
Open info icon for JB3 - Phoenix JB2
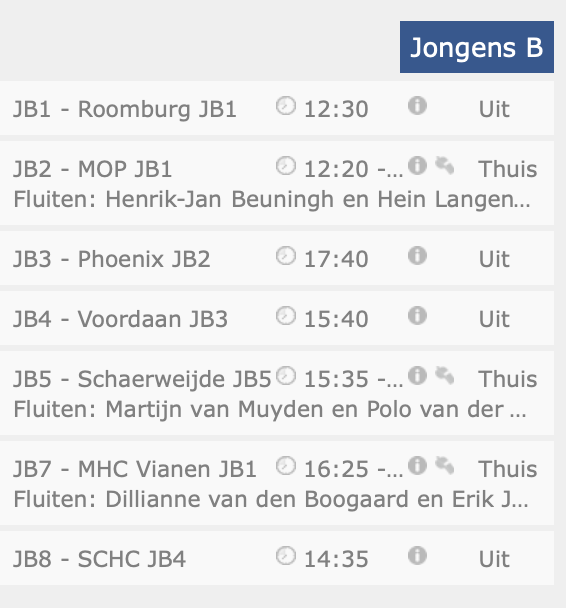(x=417, y=256)
